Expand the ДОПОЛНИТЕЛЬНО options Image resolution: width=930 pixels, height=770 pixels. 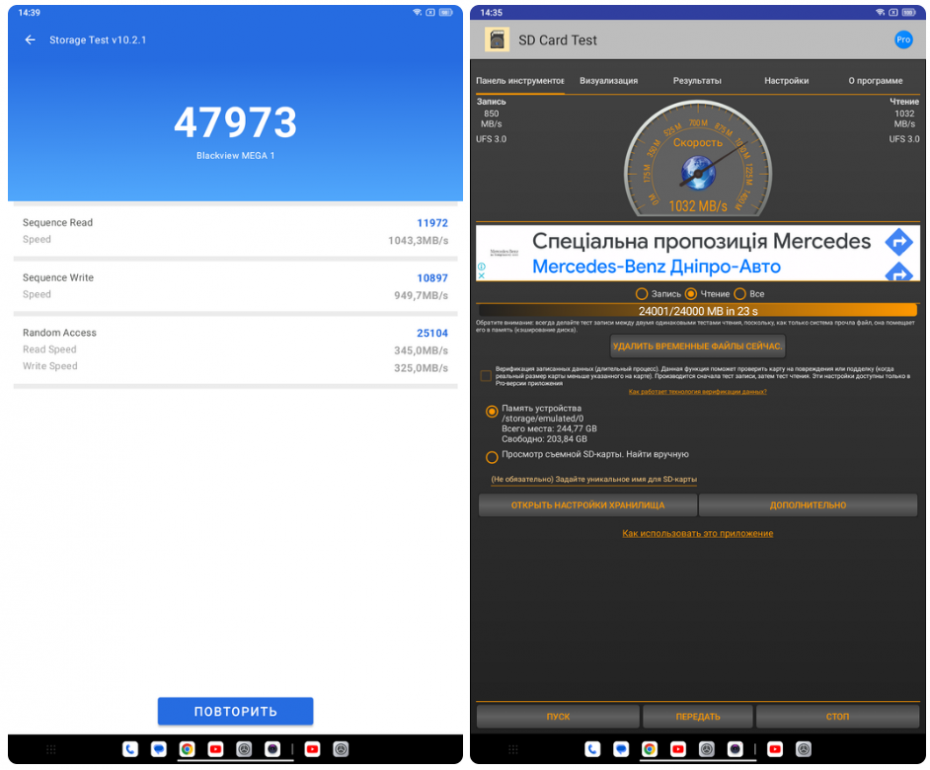click(808, 505)
